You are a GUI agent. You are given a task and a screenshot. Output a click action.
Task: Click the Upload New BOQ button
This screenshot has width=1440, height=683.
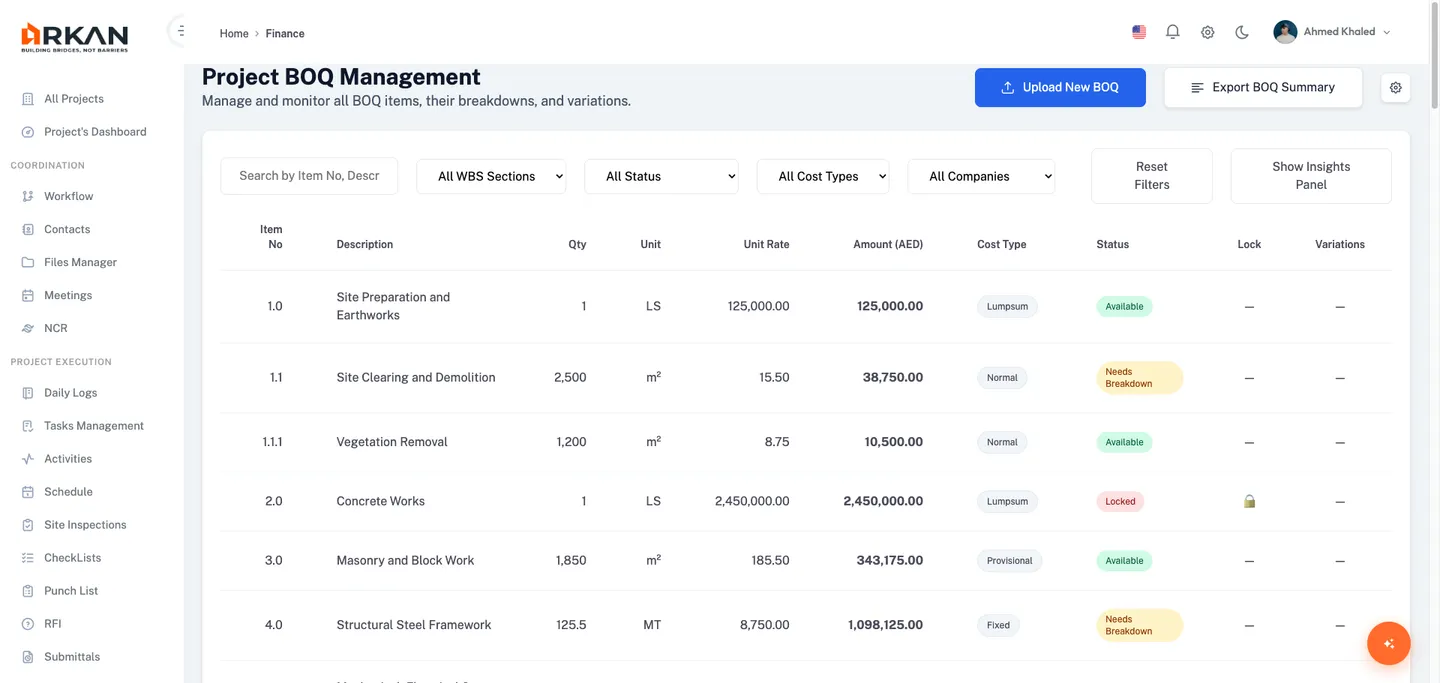[x=1060, y=87]
